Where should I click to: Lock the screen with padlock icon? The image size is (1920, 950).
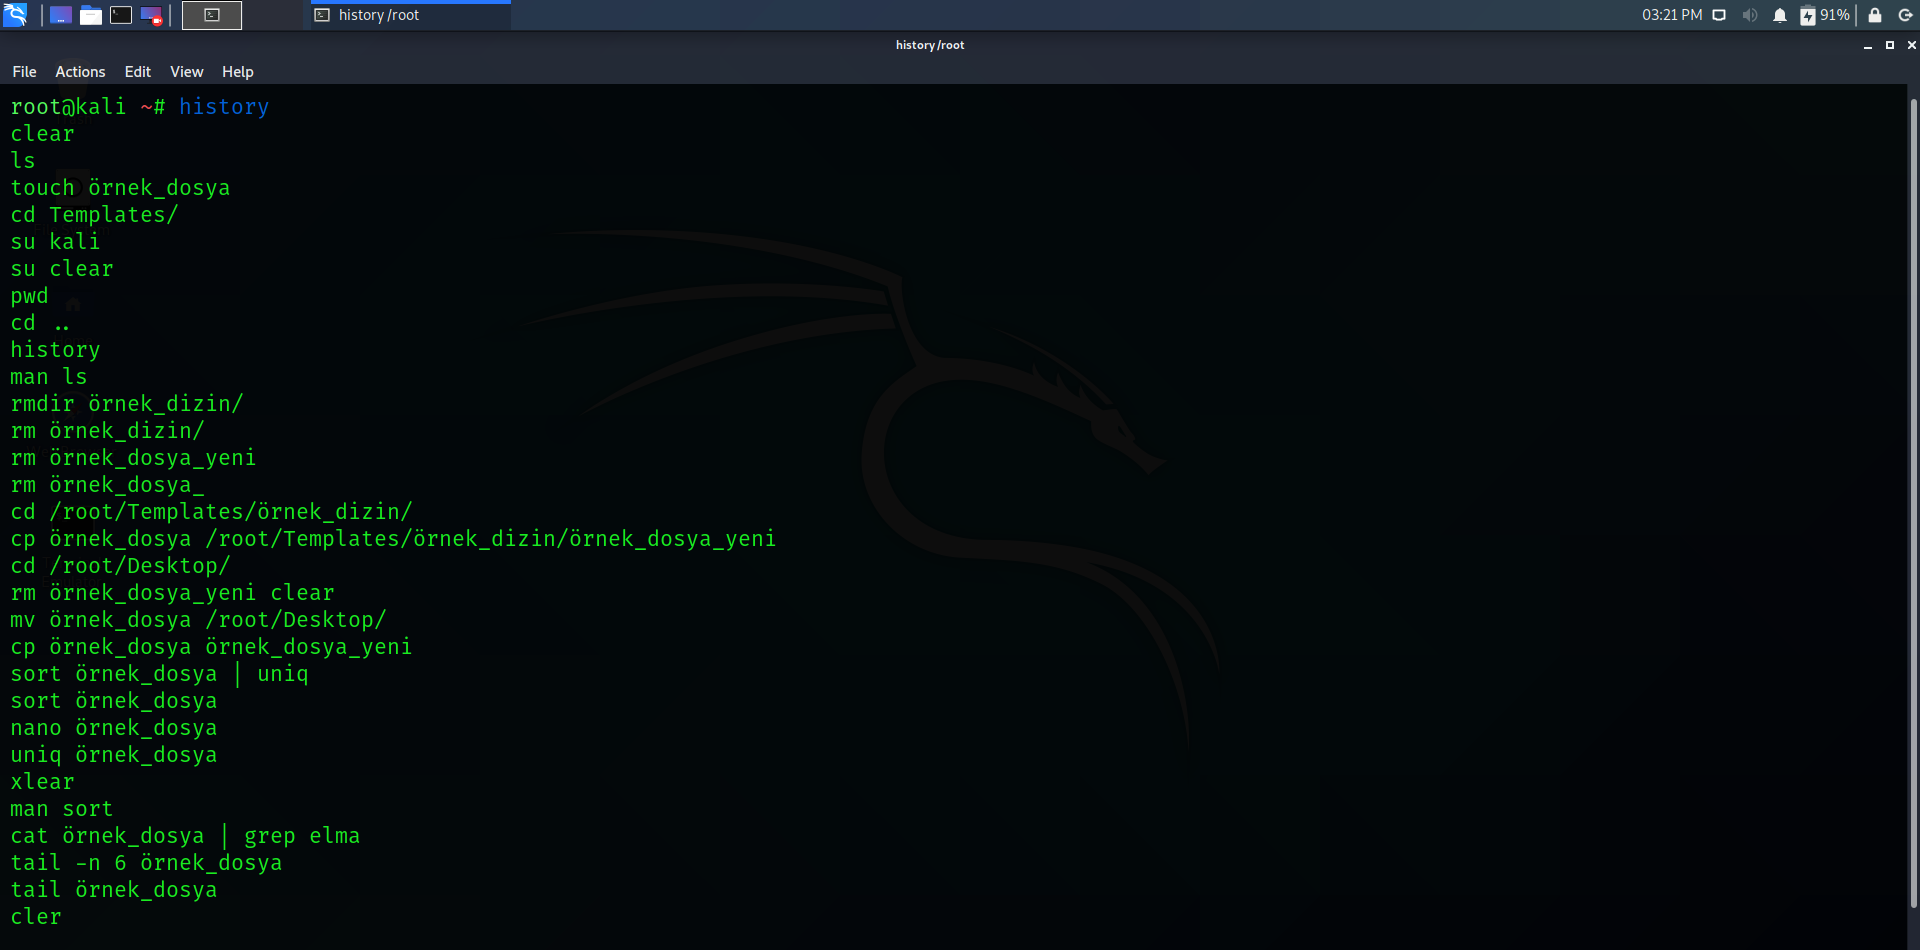[1875, 15]
